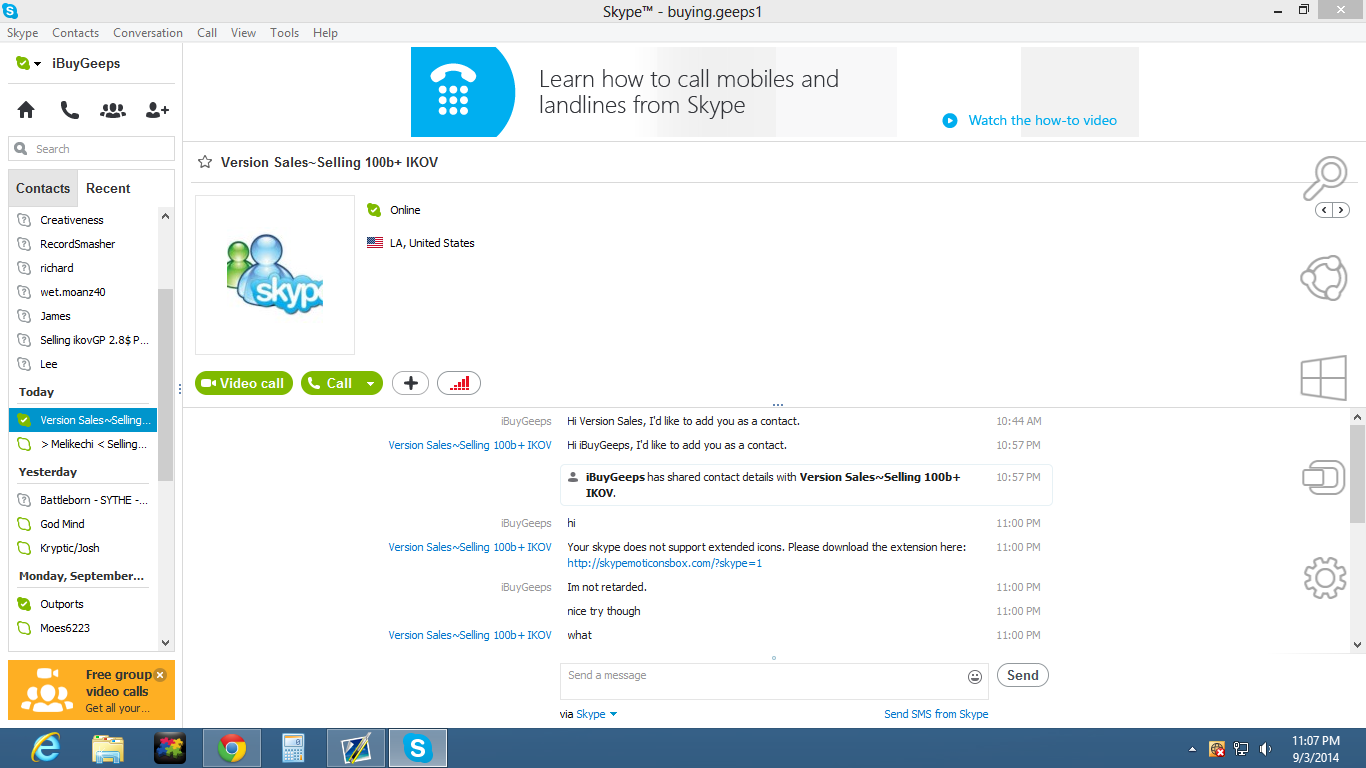Click the volume speaker tray icon

(x=1266, y=749)
